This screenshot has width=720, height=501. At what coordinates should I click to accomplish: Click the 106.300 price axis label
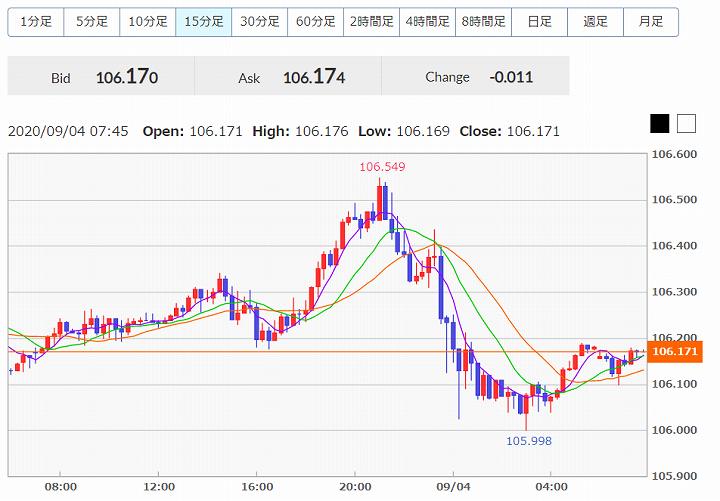(674, 292)
